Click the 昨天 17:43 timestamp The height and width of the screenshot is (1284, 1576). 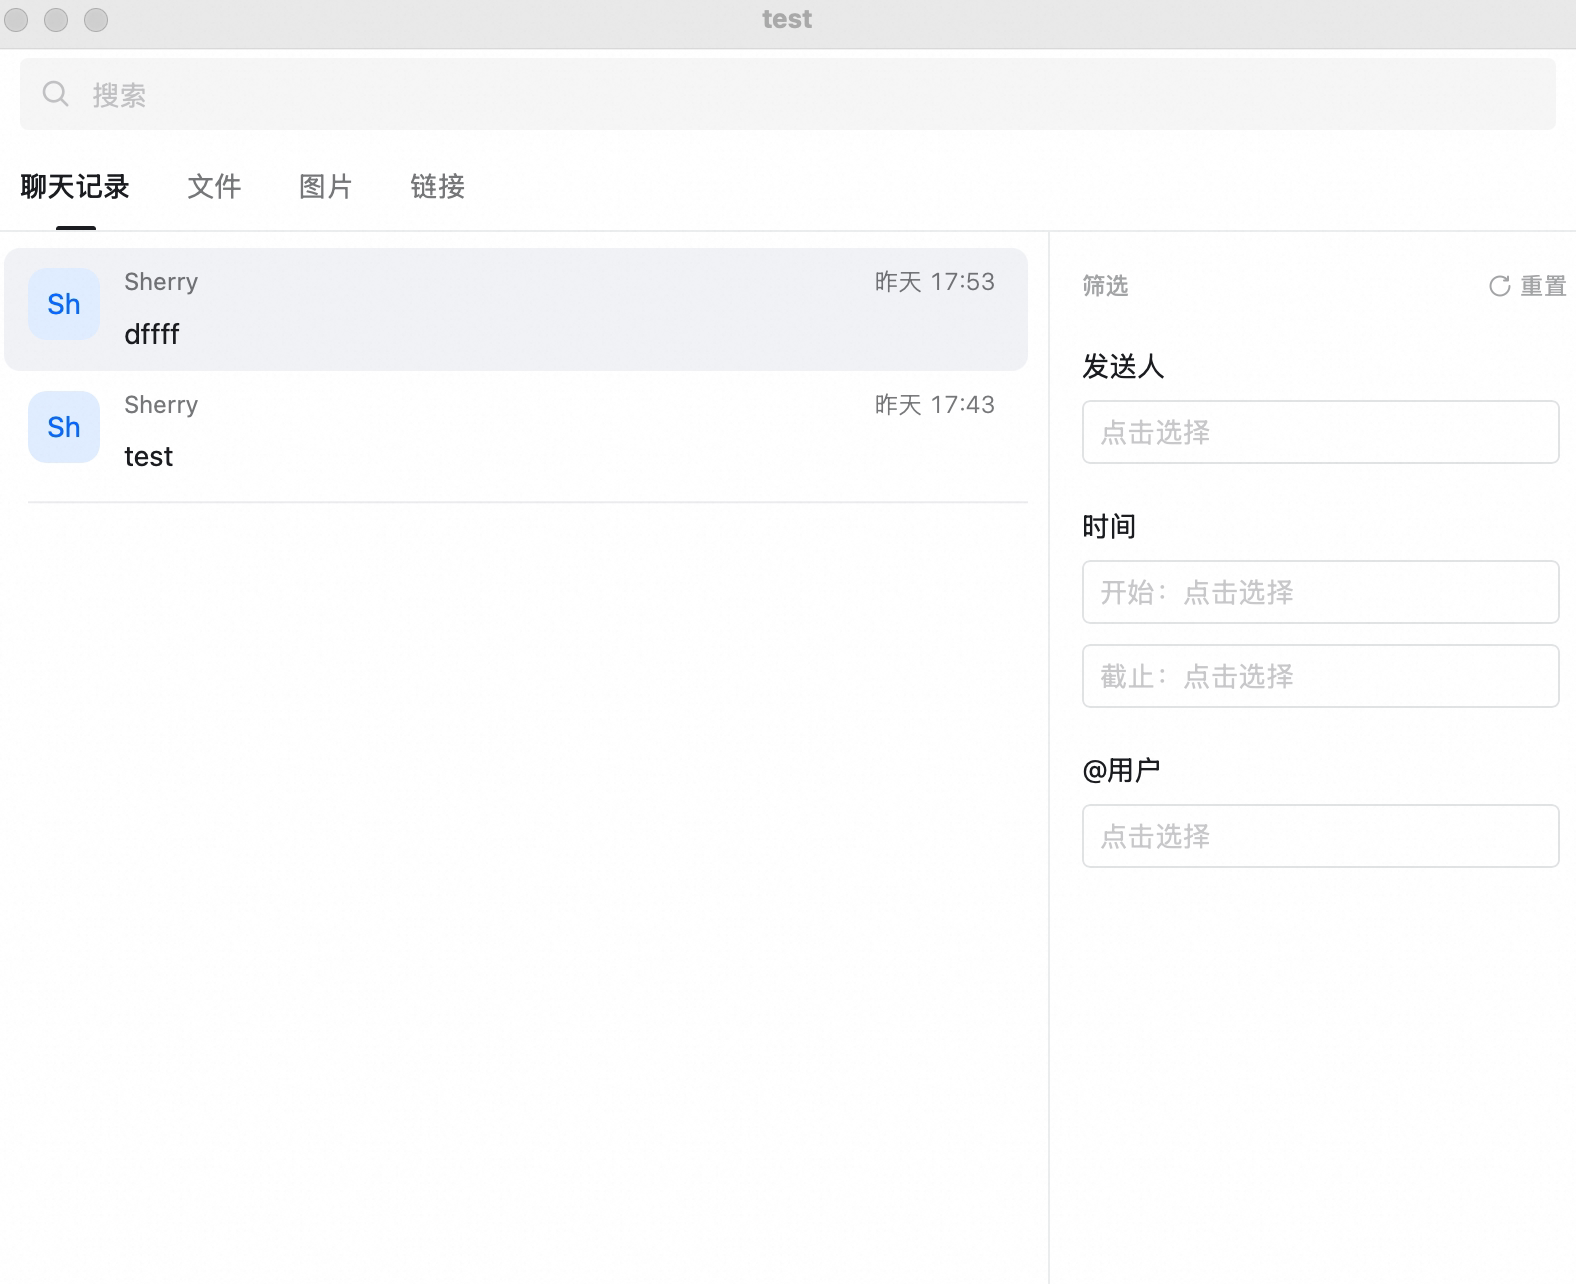pos(935,405)
